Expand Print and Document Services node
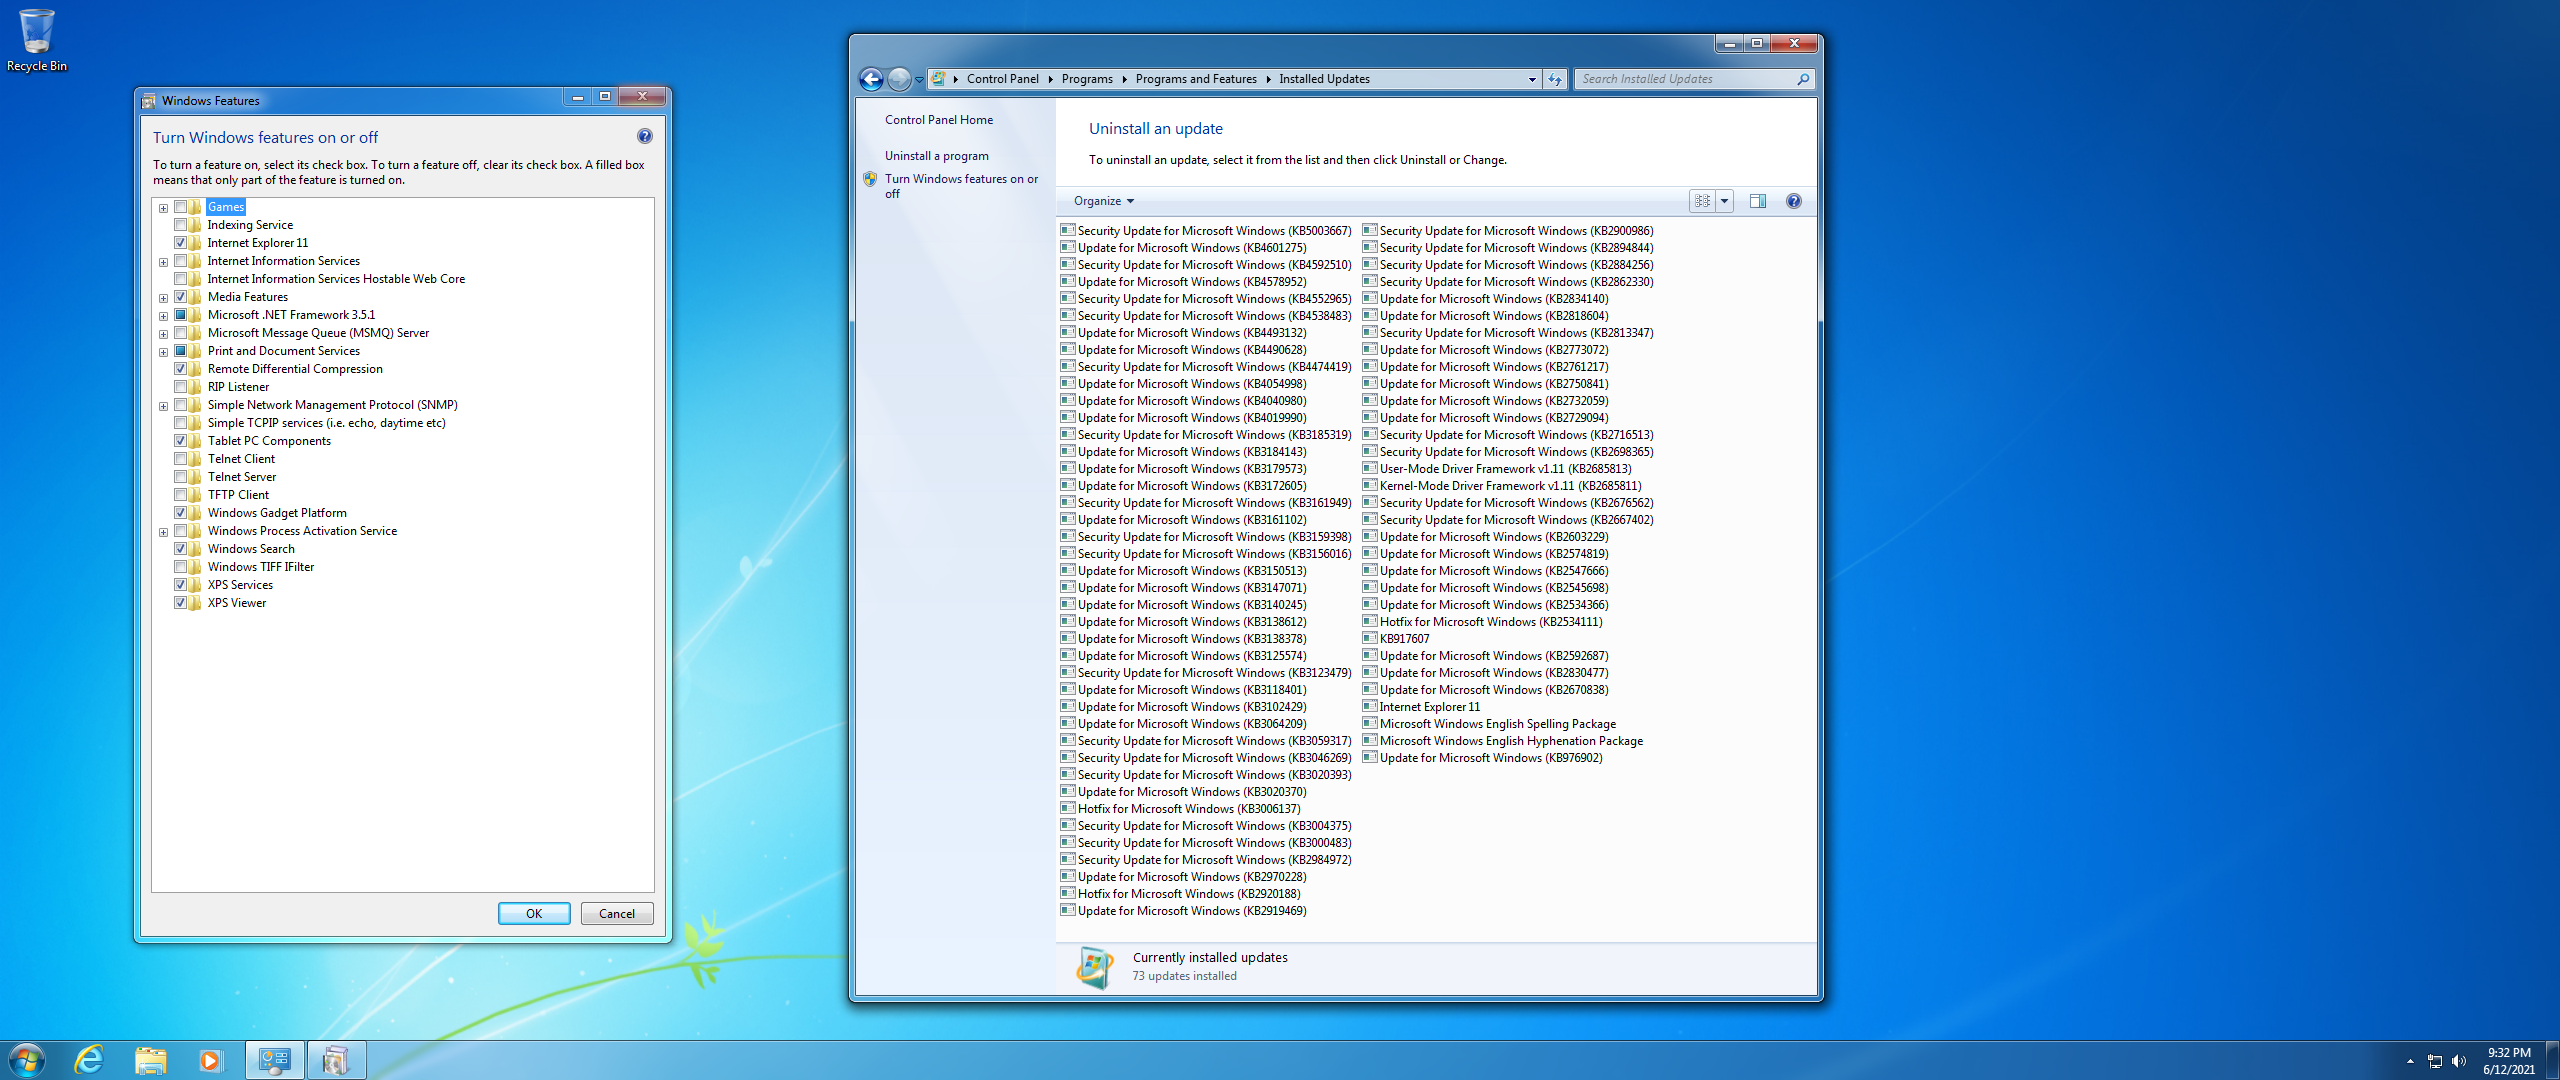Image resolution: width=2560 pixels, height=1080 pixels. tap(163, 352)
